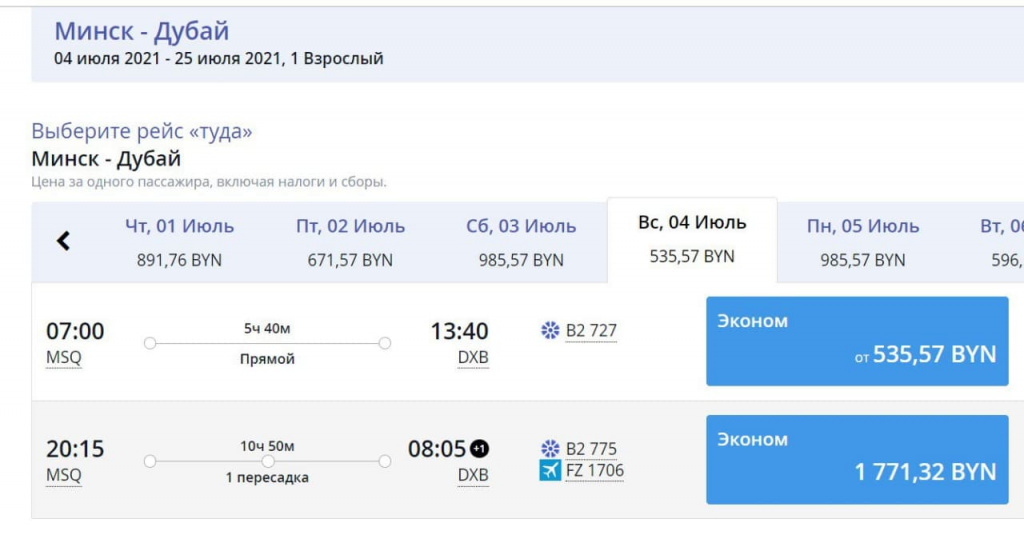Select the Чт, 01 Июль date tab
The image size is (1024, 535).
click(x=179, y=242)
